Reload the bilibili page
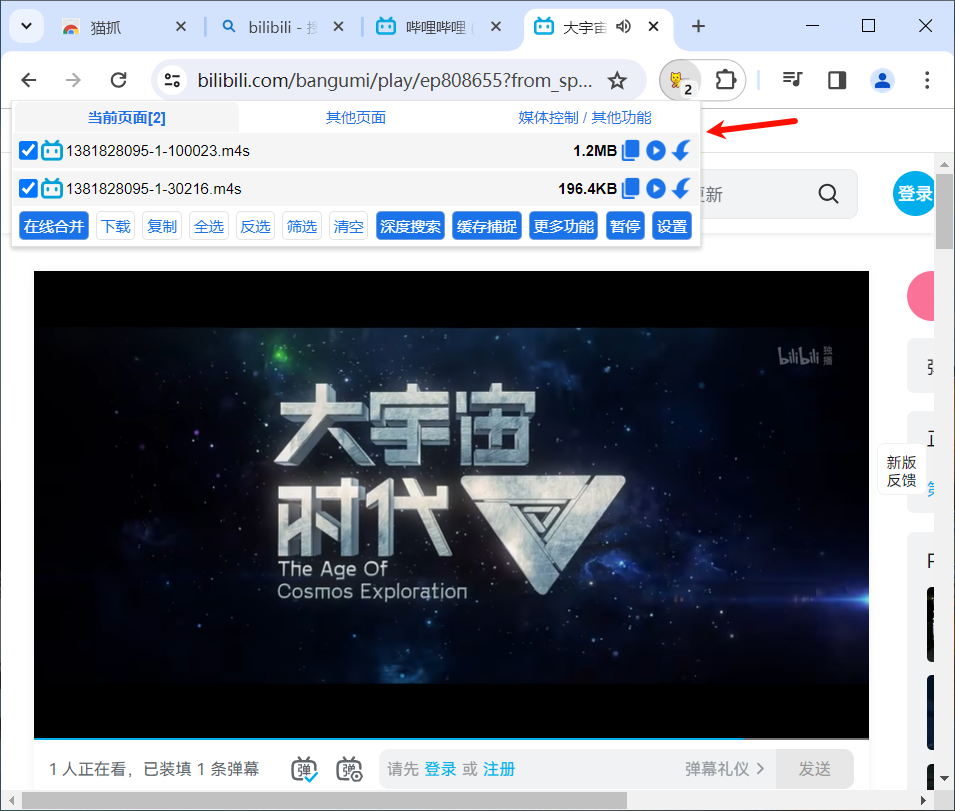This screenshot has height=811, width=955. [x=118, y=80]
